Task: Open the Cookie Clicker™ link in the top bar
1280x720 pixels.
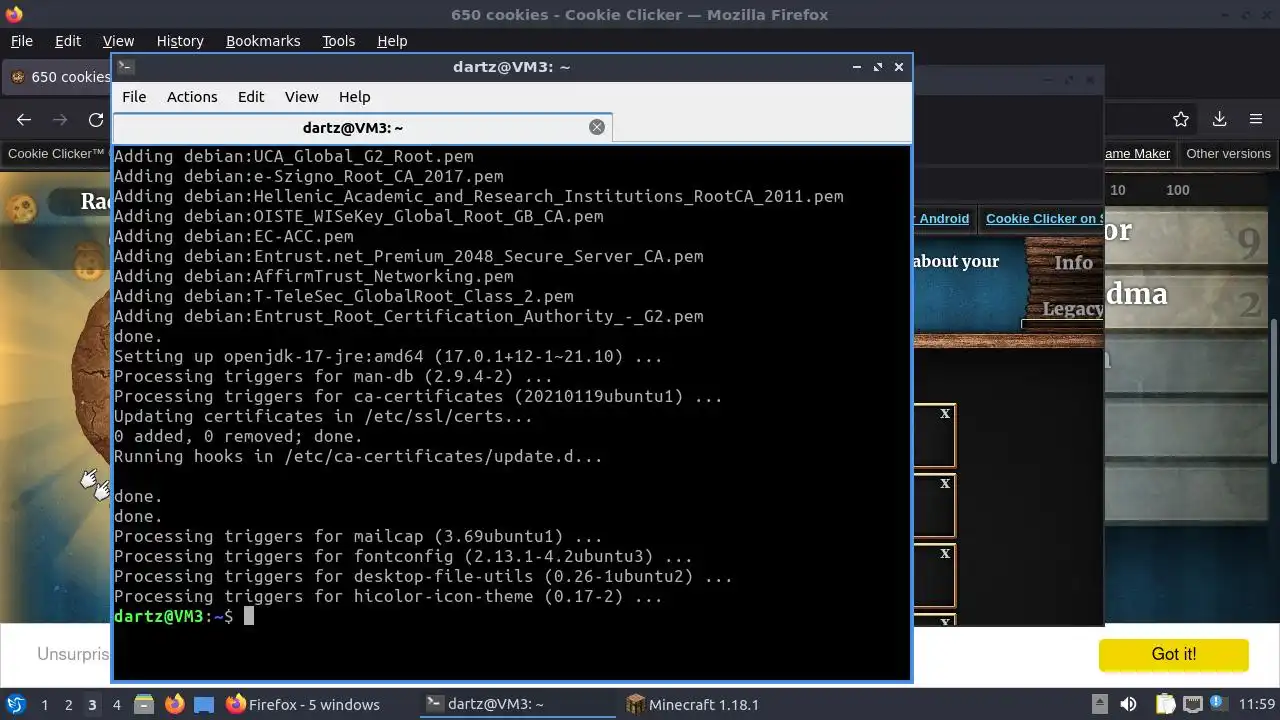Action: [x=56, y=154]
